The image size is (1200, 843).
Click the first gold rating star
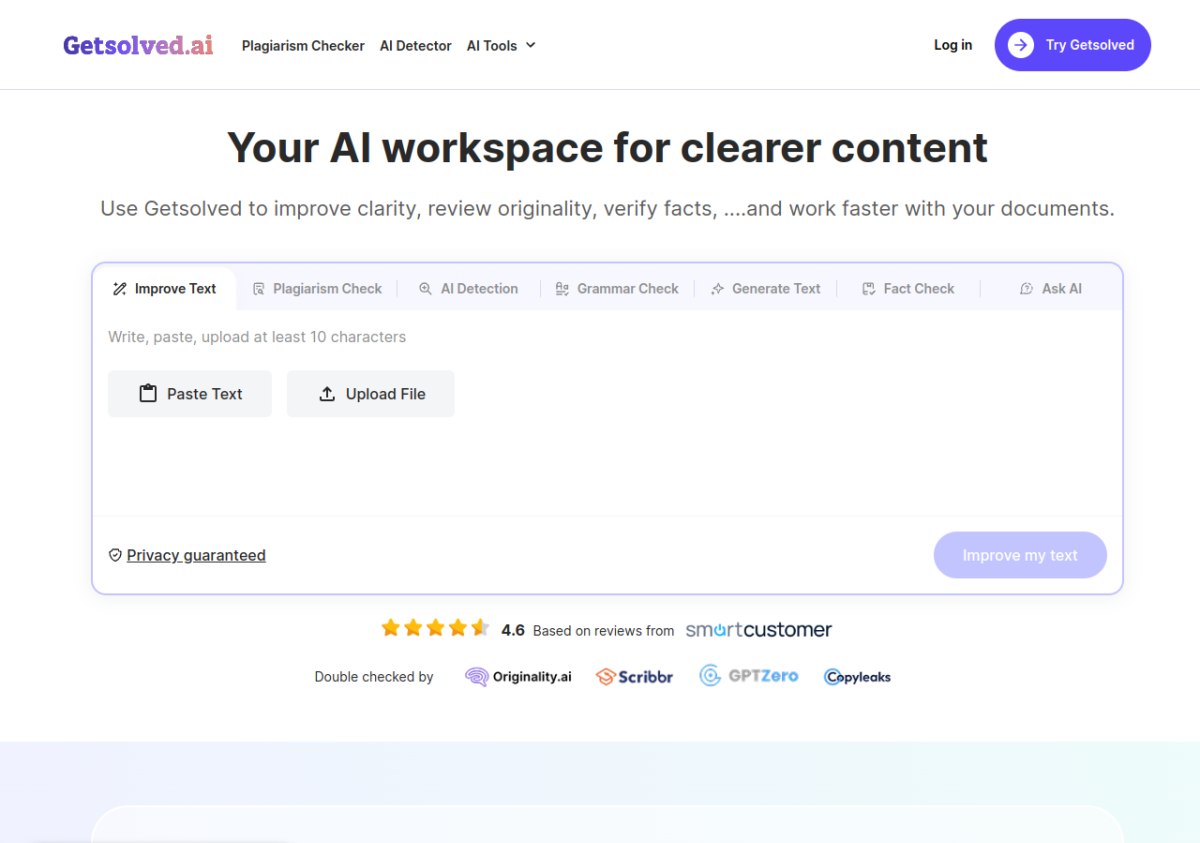390,628
